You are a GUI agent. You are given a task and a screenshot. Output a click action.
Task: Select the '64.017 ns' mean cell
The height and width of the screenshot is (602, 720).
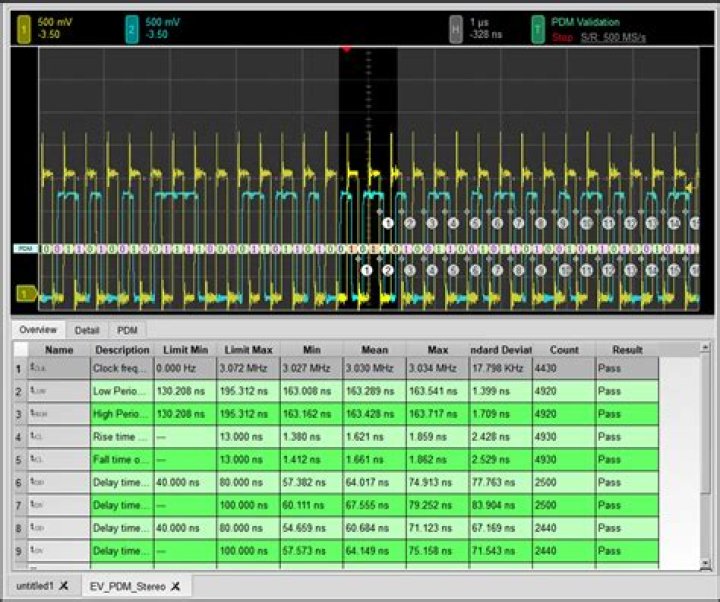375,482
